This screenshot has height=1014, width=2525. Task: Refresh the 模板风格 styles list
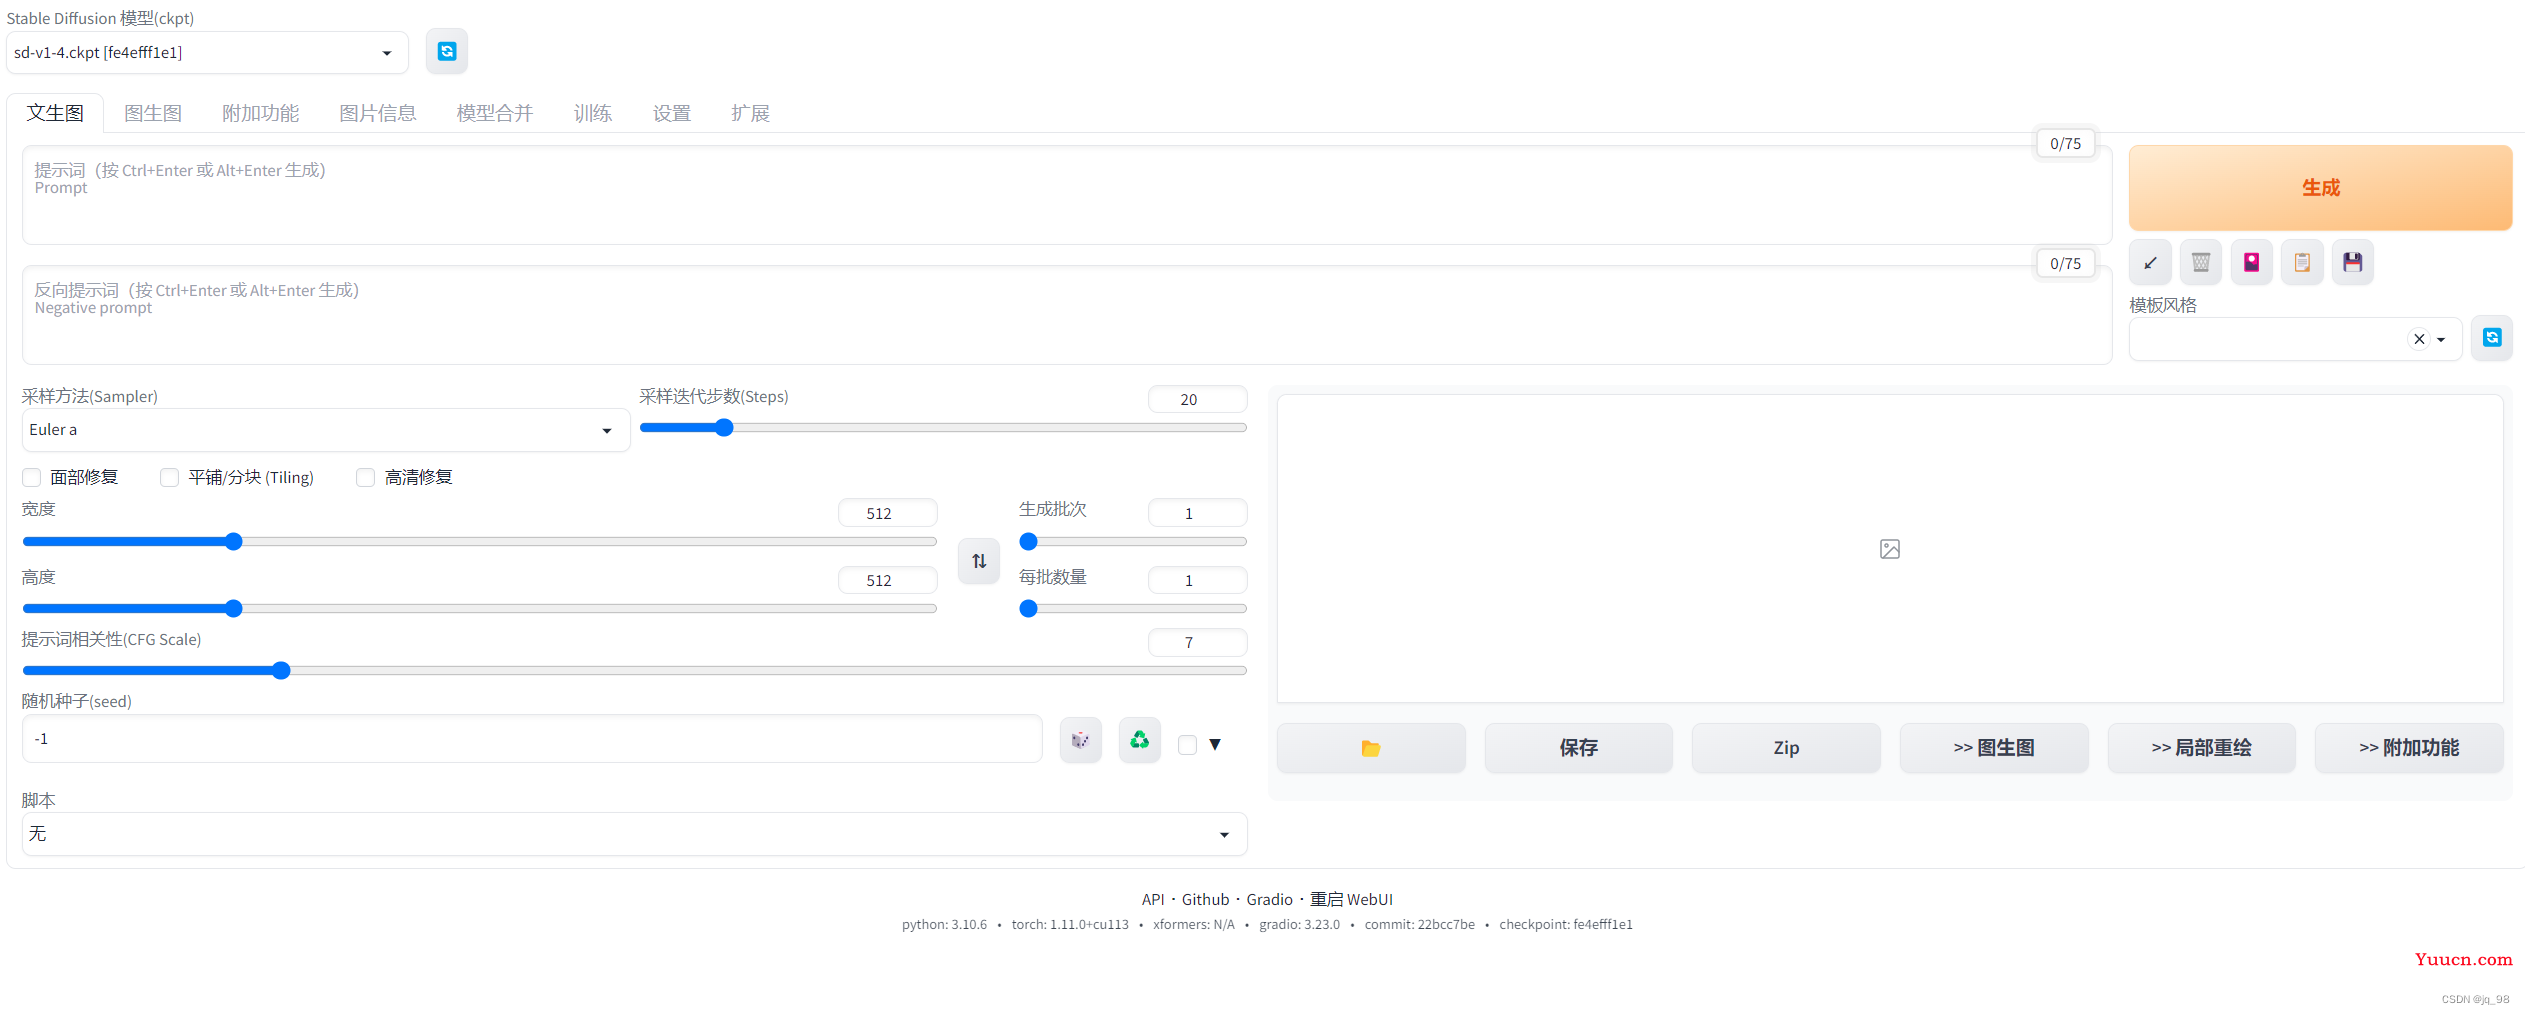pyautogui.click(x=2492, y=338)
